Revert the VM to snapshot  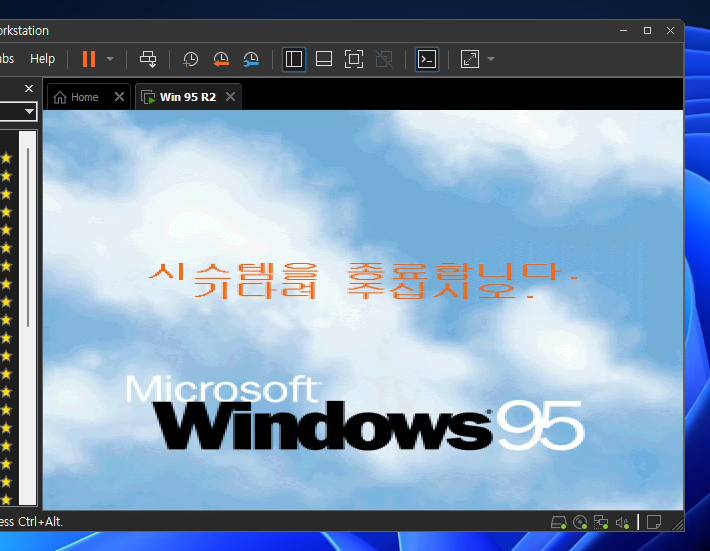click(221, 59)
